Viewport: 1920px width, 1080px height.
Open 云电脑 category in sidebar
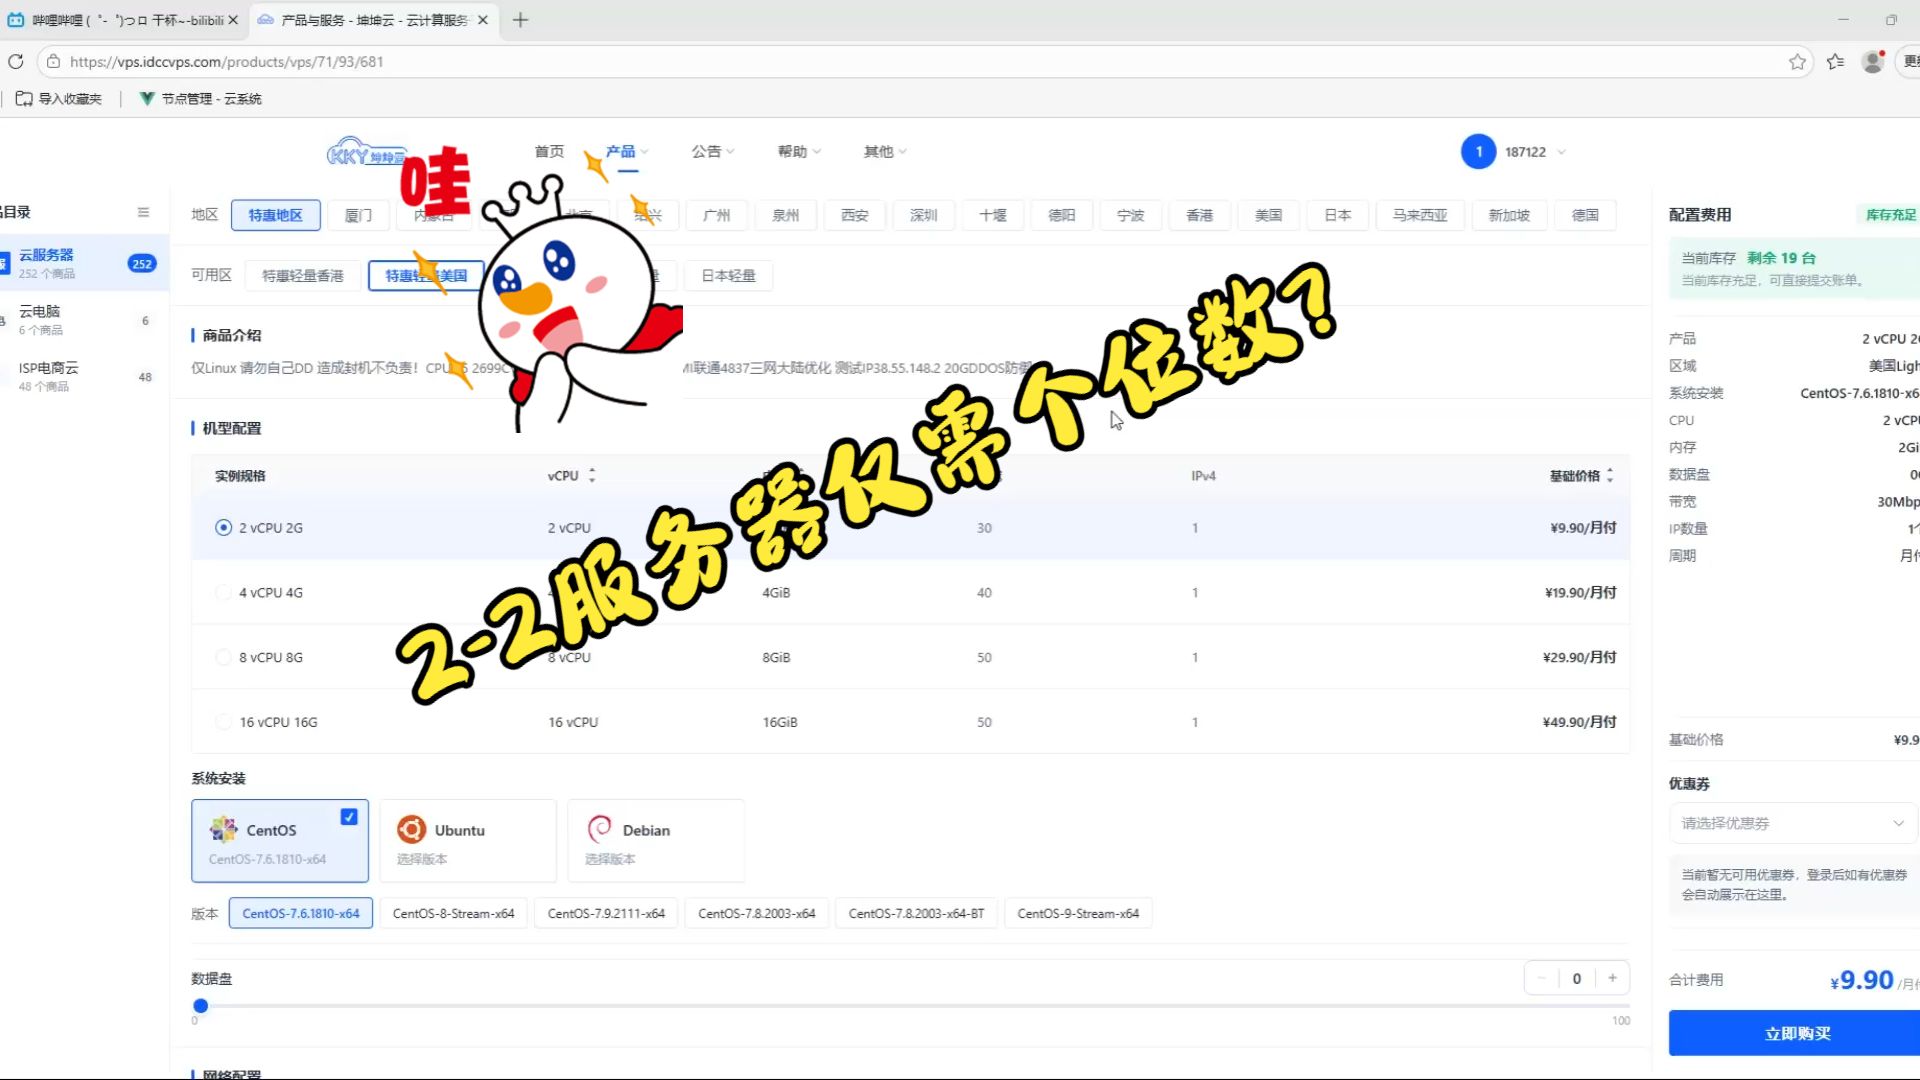84,320
